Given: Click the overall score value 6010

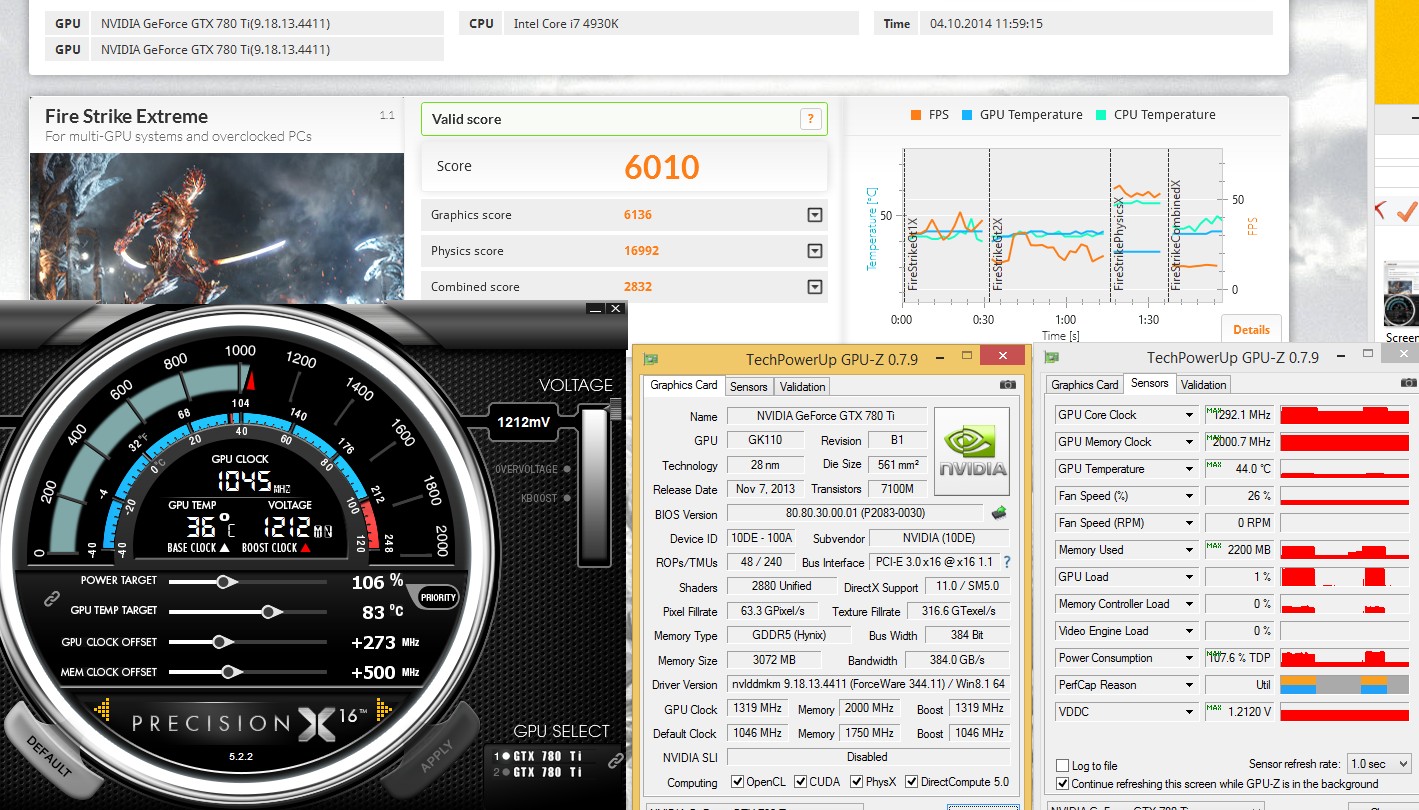Looking at the screenshot, I should (662, 167).
